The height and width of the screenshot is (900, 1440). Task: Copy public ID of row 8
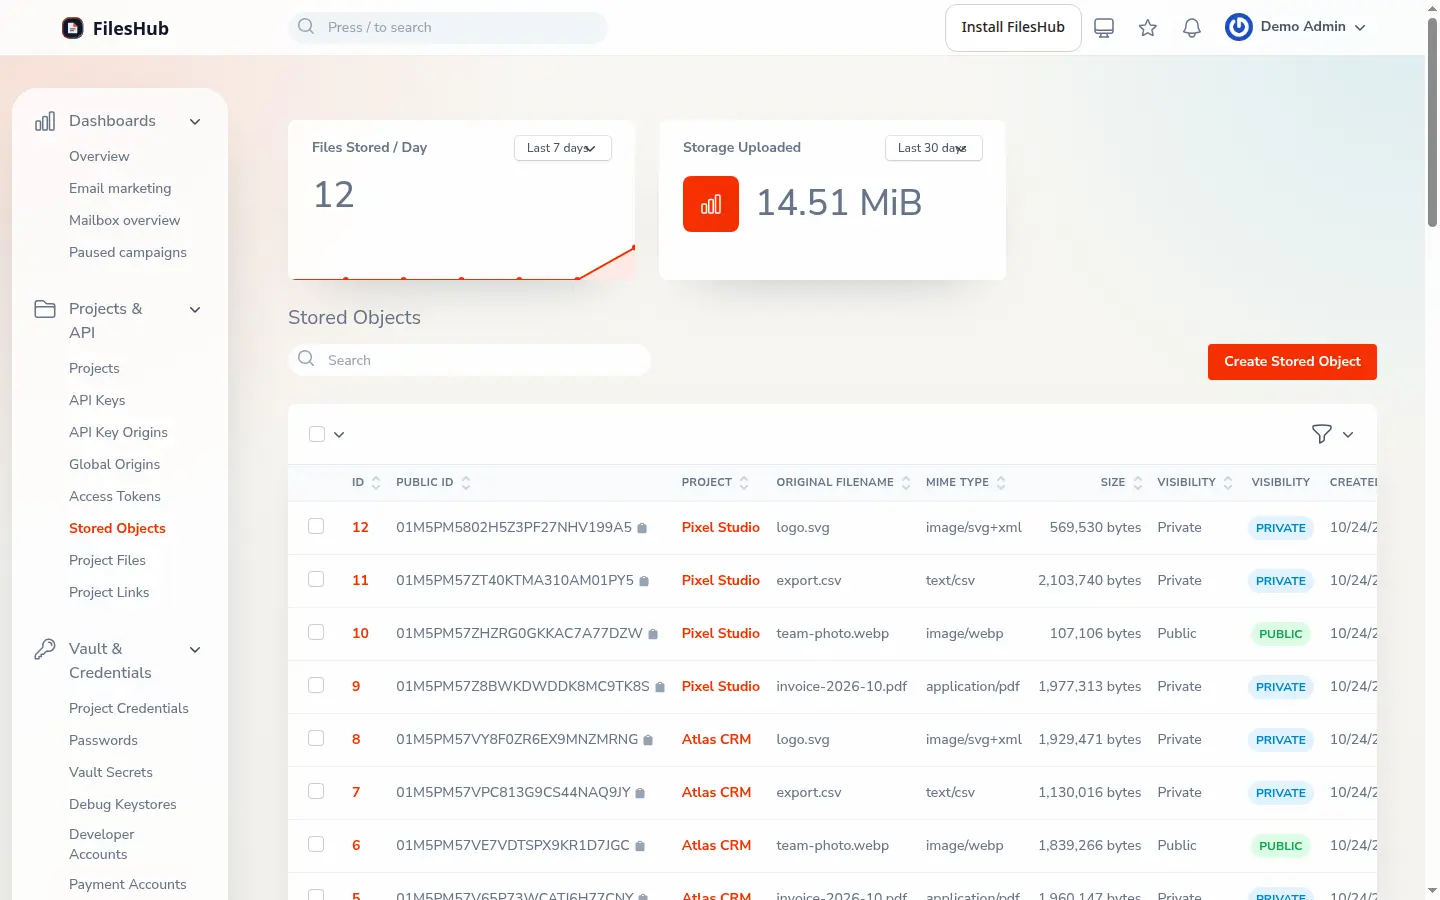click(x=648, y=740)
